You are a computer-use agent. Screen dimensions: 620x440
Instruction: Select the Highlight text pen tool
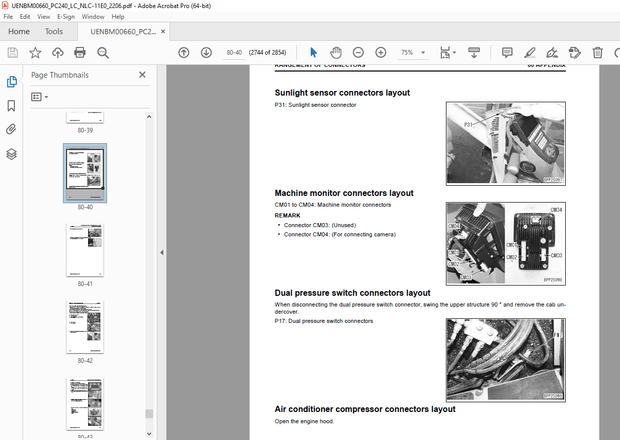(x=529, y=52)
